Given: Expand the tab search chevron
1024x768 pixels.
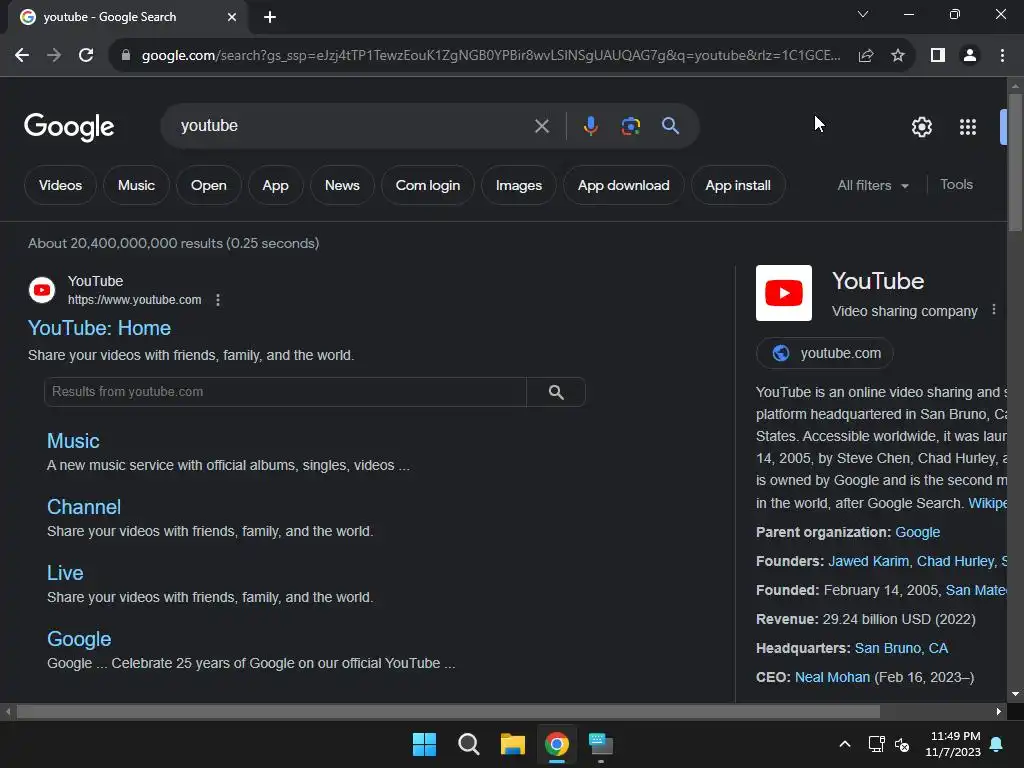Looking at the screenshot, I should pyautogui.click(x=863, y=14).
